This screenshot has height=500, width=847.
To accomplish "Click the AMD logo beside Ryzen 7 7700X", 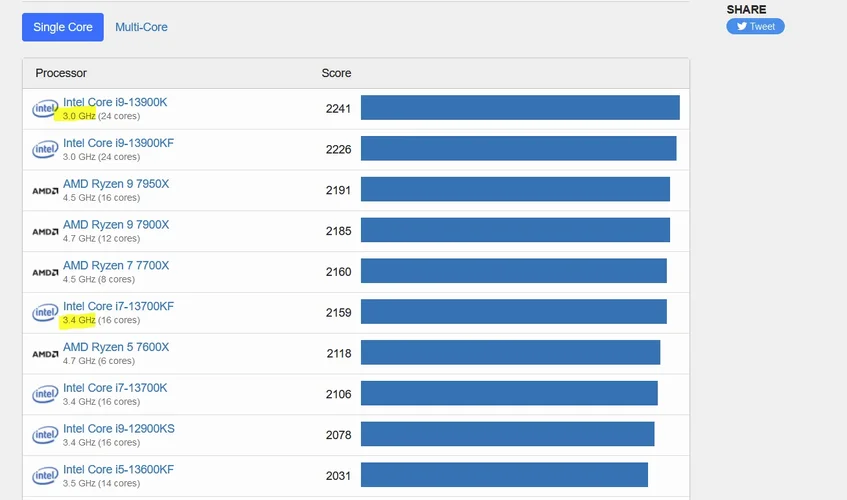I will [45, 272].
